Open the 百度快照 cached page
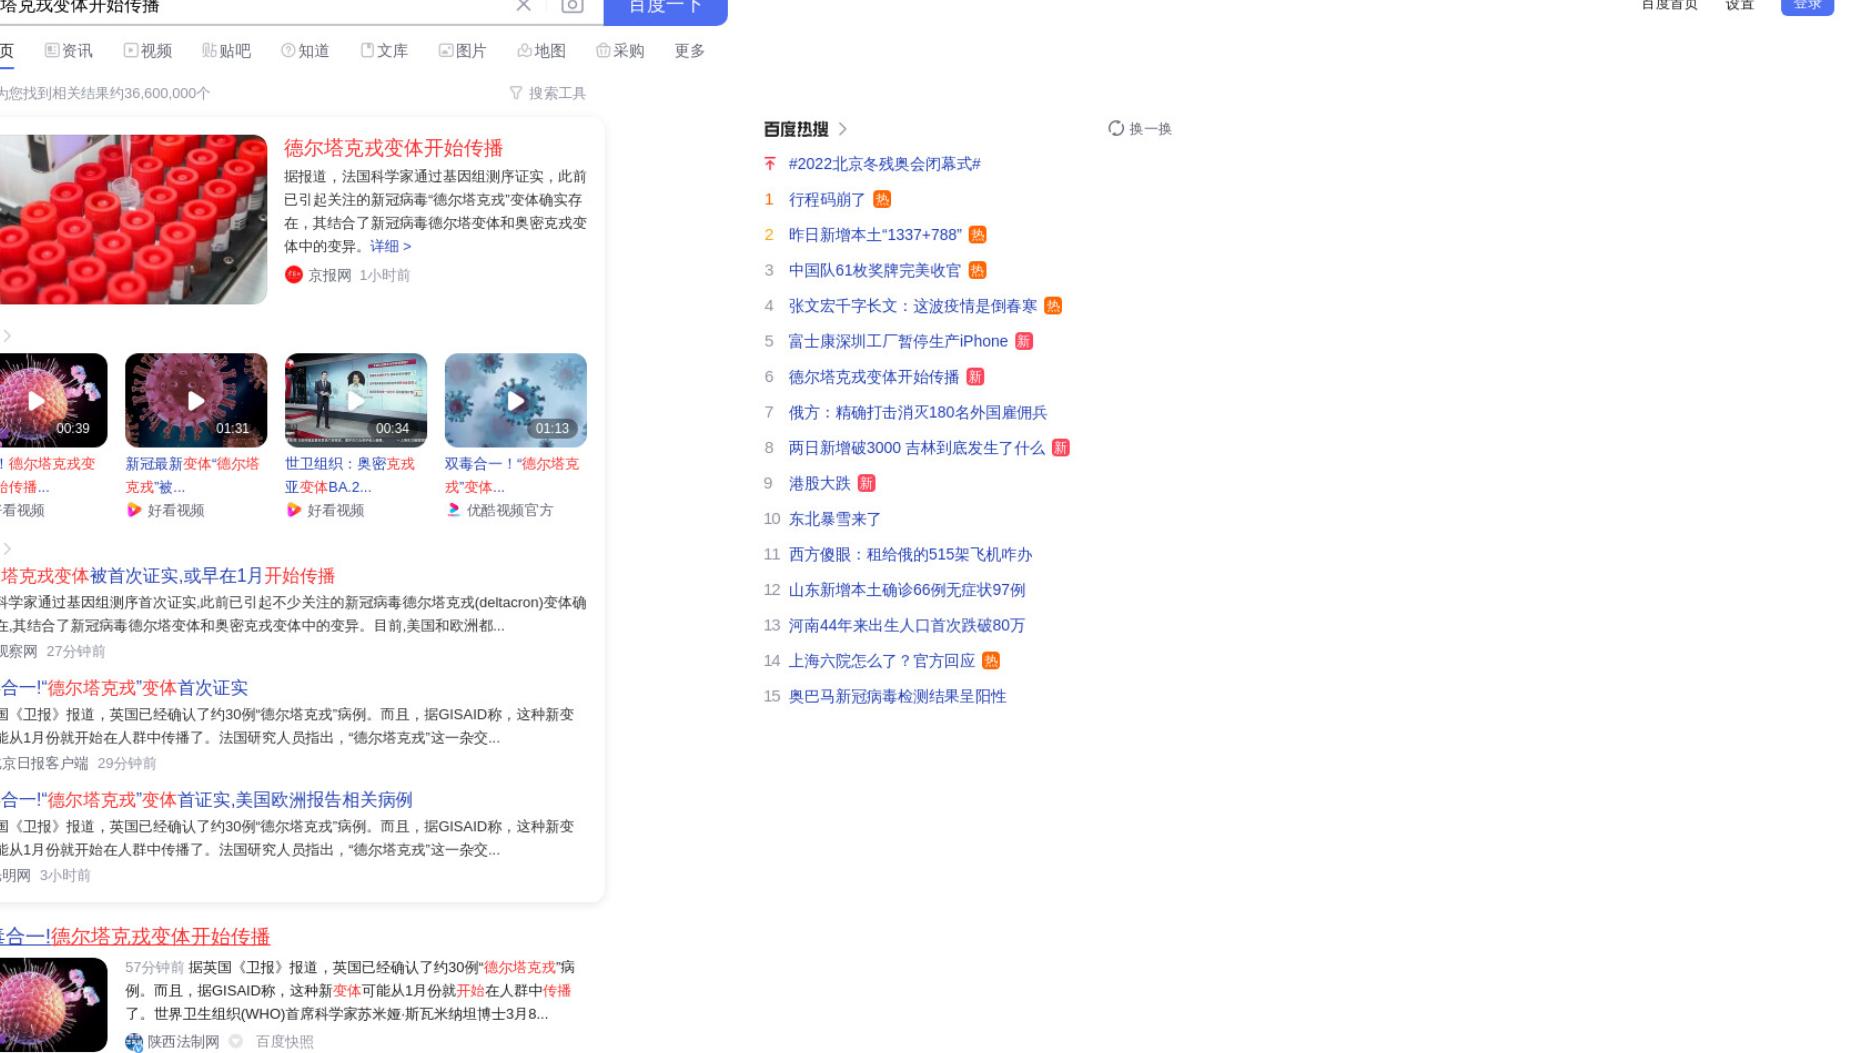The height and width of the screenshot is (1053, 1858). pos(285,1042)
